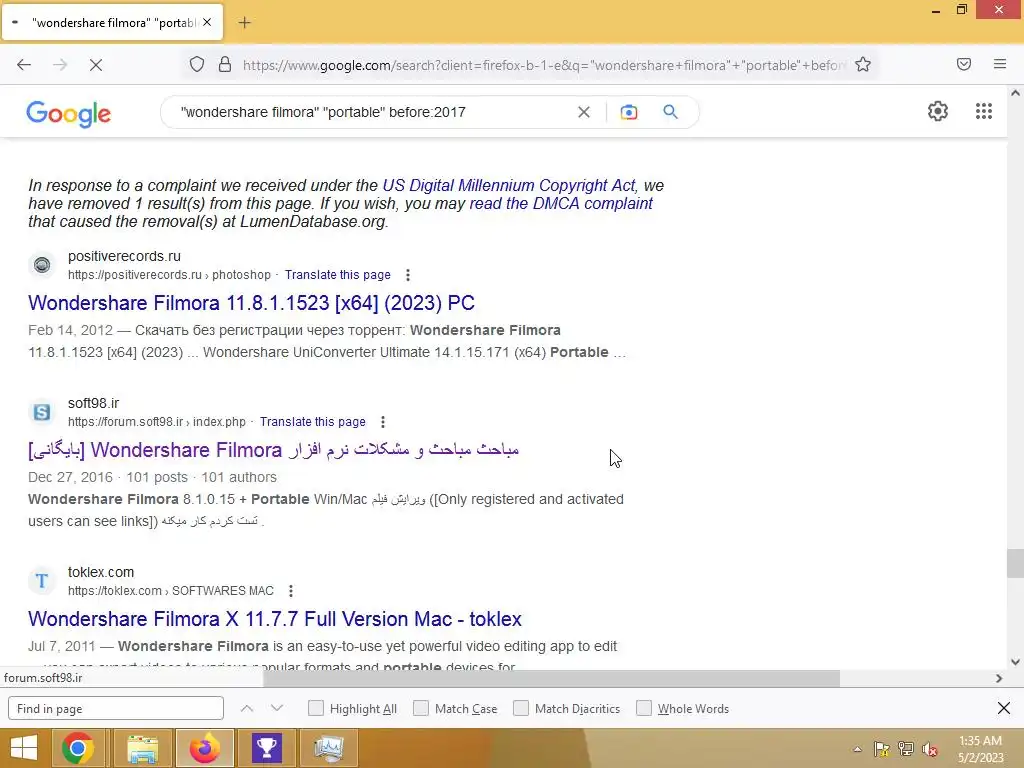Jump to next find match
1024x768 pixels.
tap(277, 709)
